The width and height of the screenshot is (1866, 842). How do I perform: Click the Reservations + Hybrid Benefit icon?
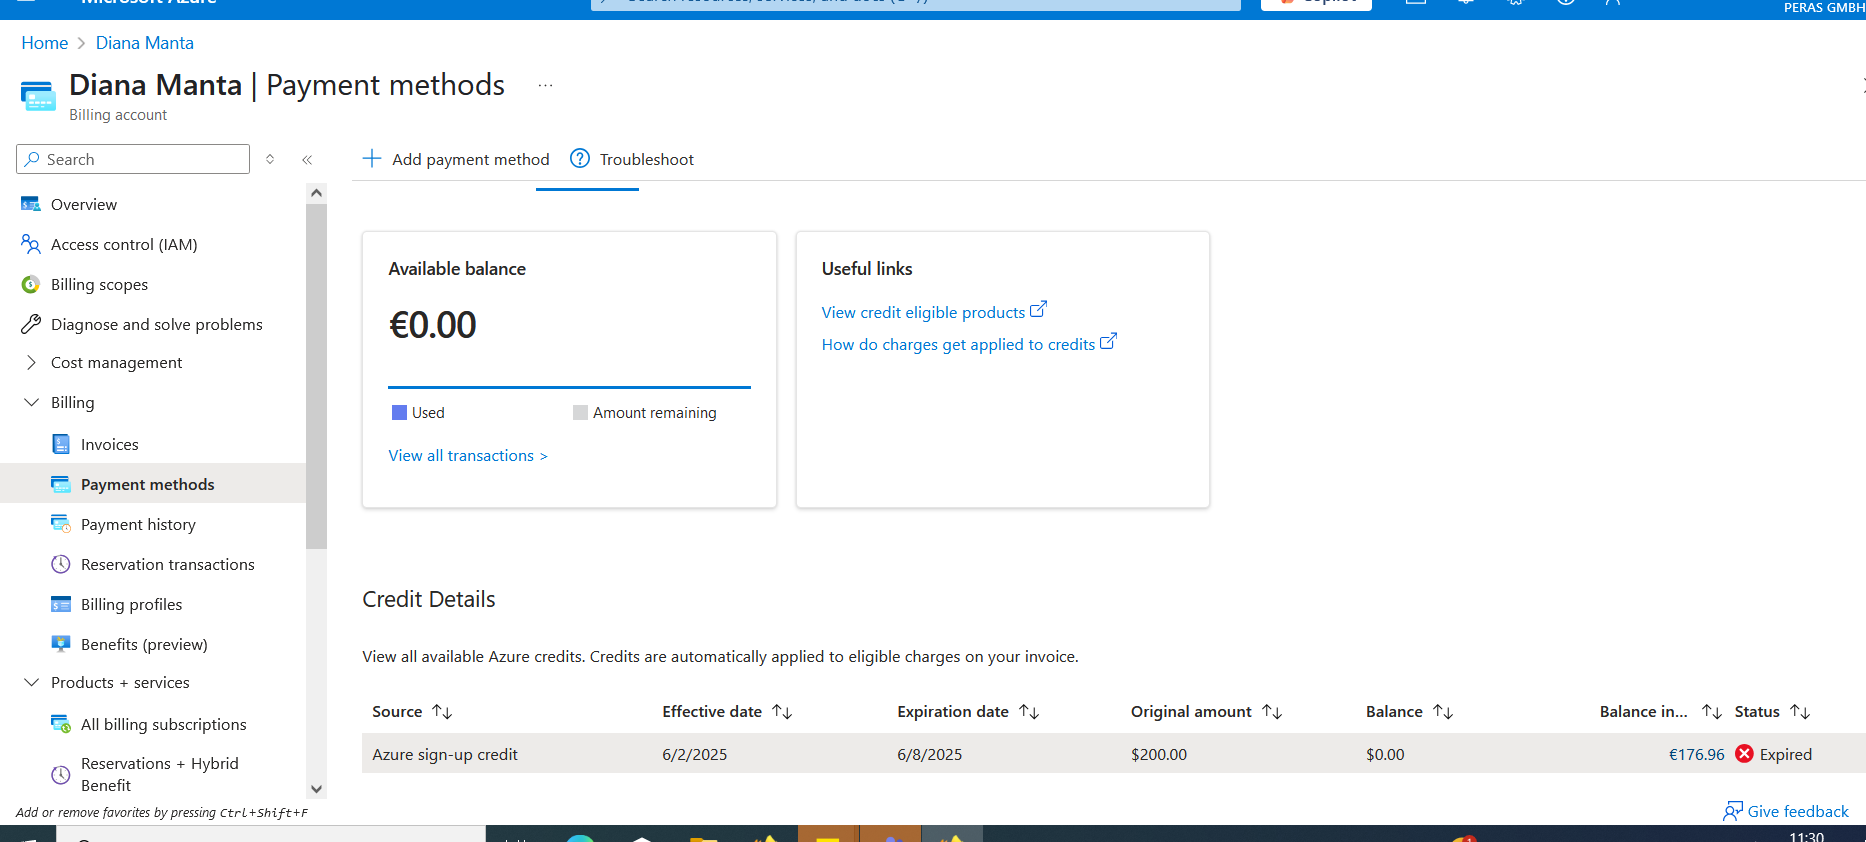click(x=61, y=774)
